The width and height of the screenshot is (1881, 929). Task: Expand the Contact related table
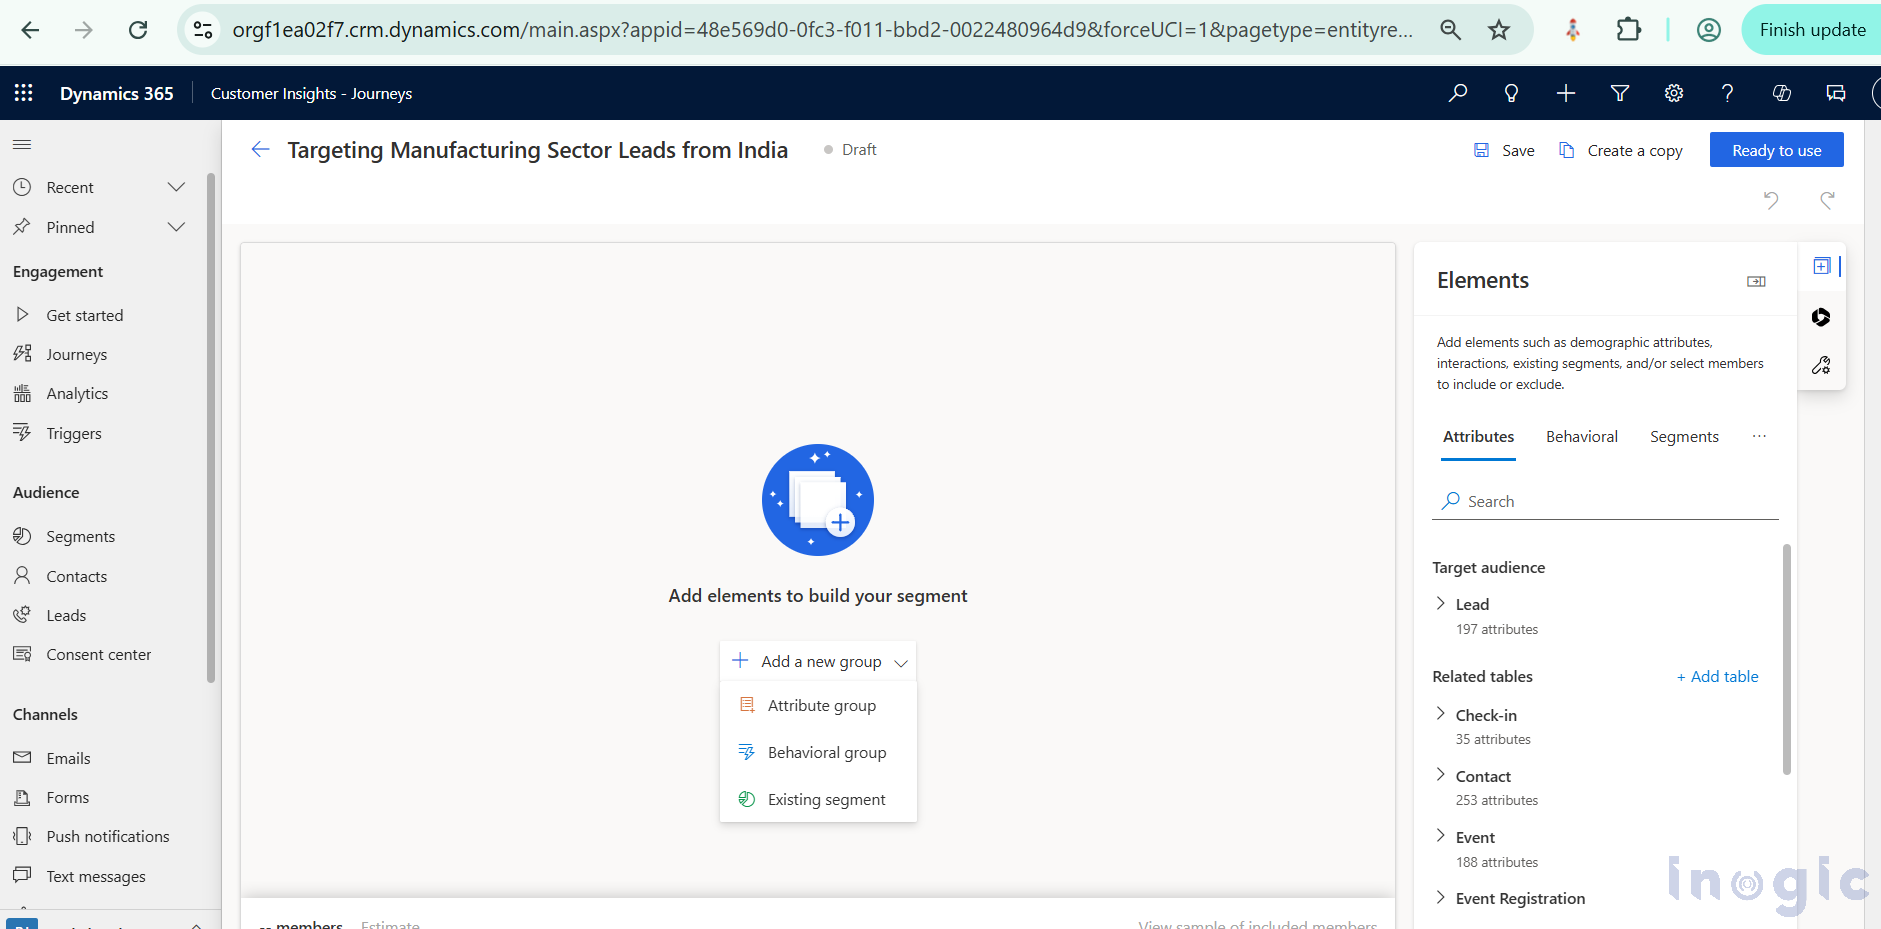pos(1441,776)
